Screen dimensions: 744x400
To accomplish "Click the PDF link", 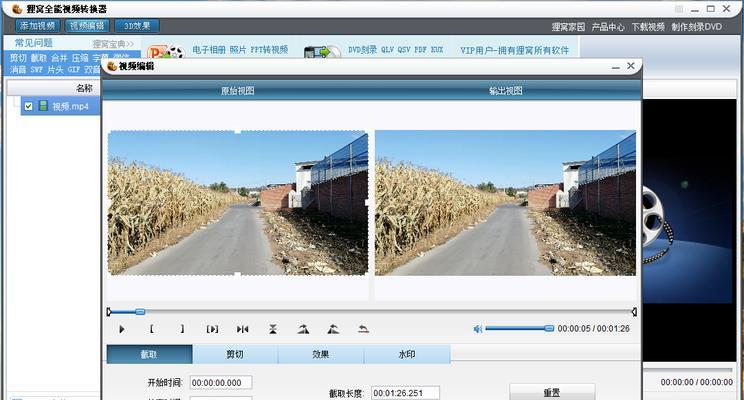I will (420, 49).
